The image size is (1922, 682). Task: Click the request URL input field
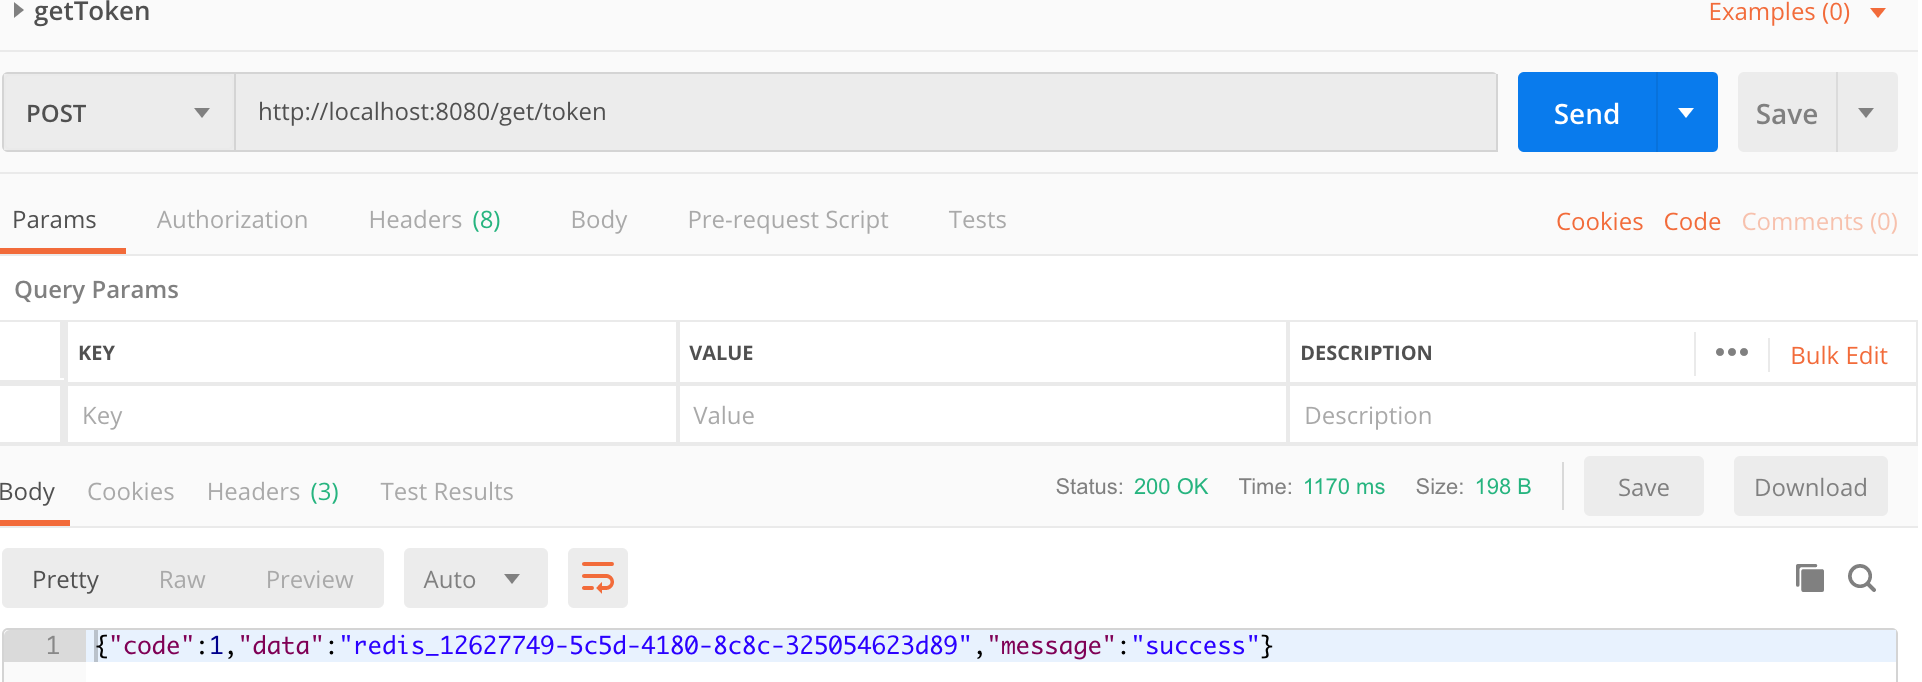[x=865, y=112]
